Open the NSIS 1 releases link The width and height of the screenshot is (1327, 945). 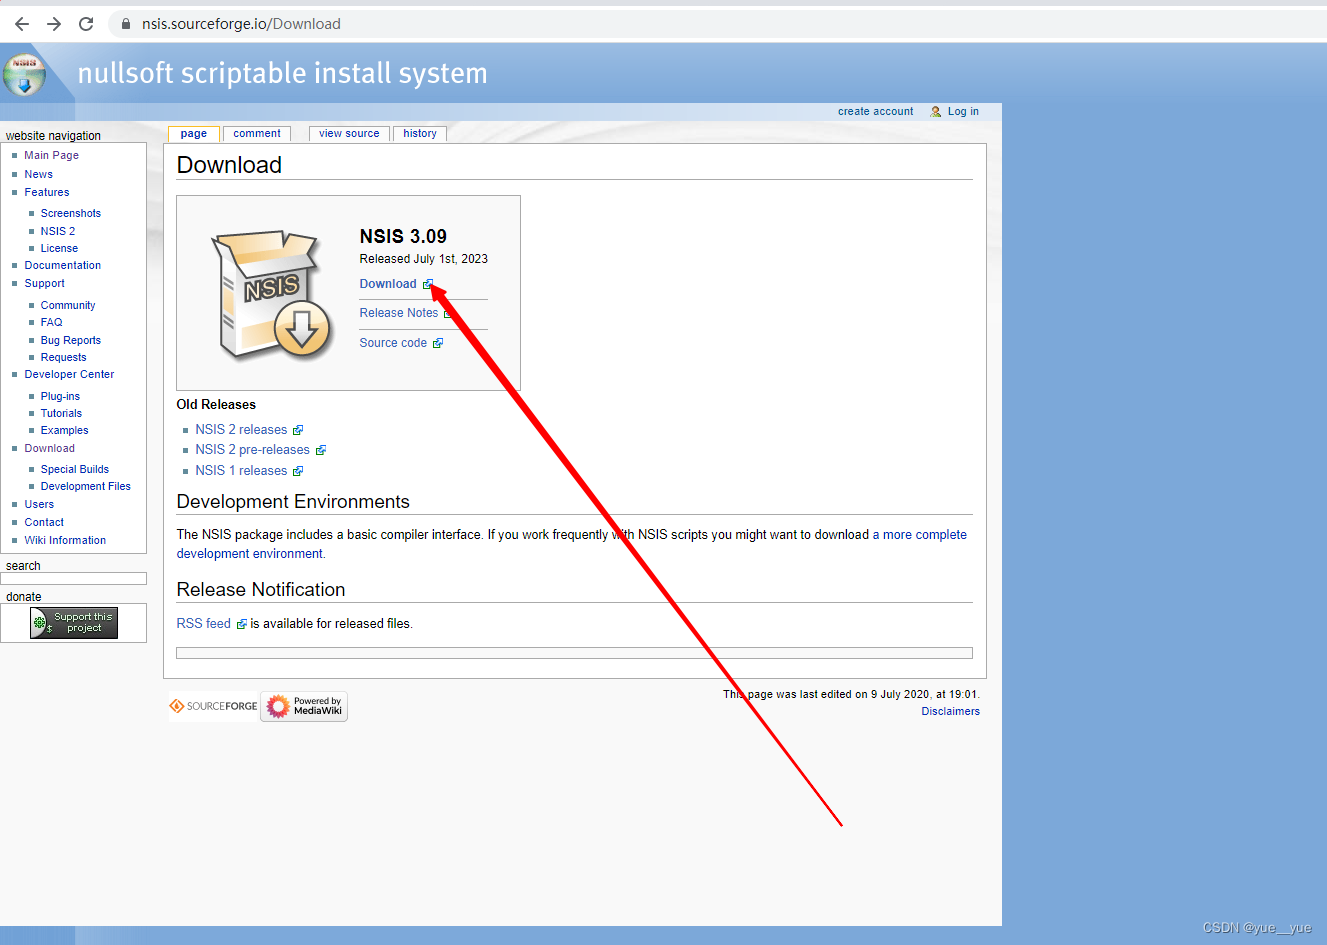[x=241, y=471]
